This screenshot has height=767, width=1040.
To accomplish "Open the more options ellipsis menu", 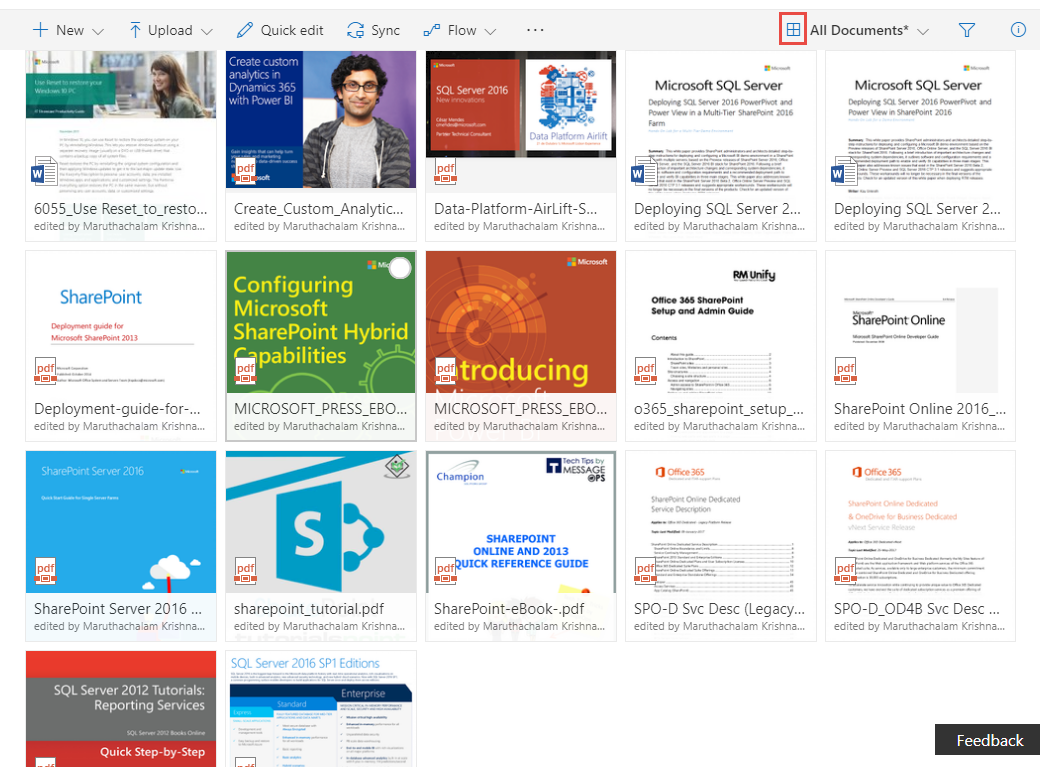I will point(535,31).
